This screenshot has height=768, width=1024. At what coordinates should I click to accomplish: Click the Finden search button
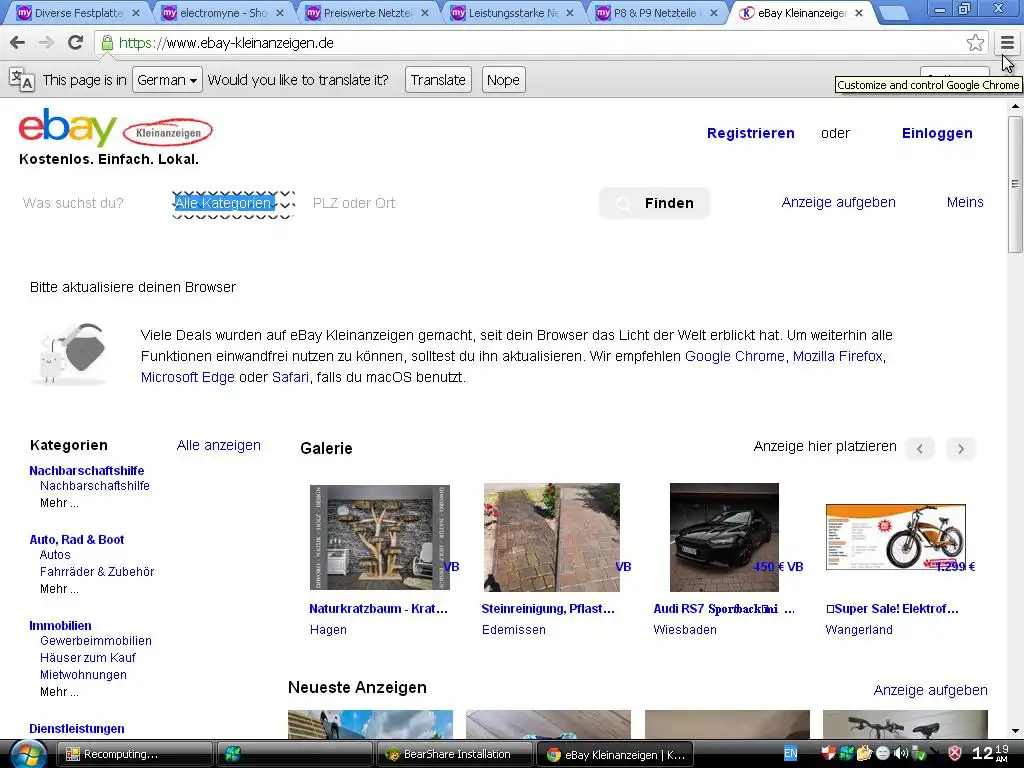pyautogui.click(x=654, y=203)
